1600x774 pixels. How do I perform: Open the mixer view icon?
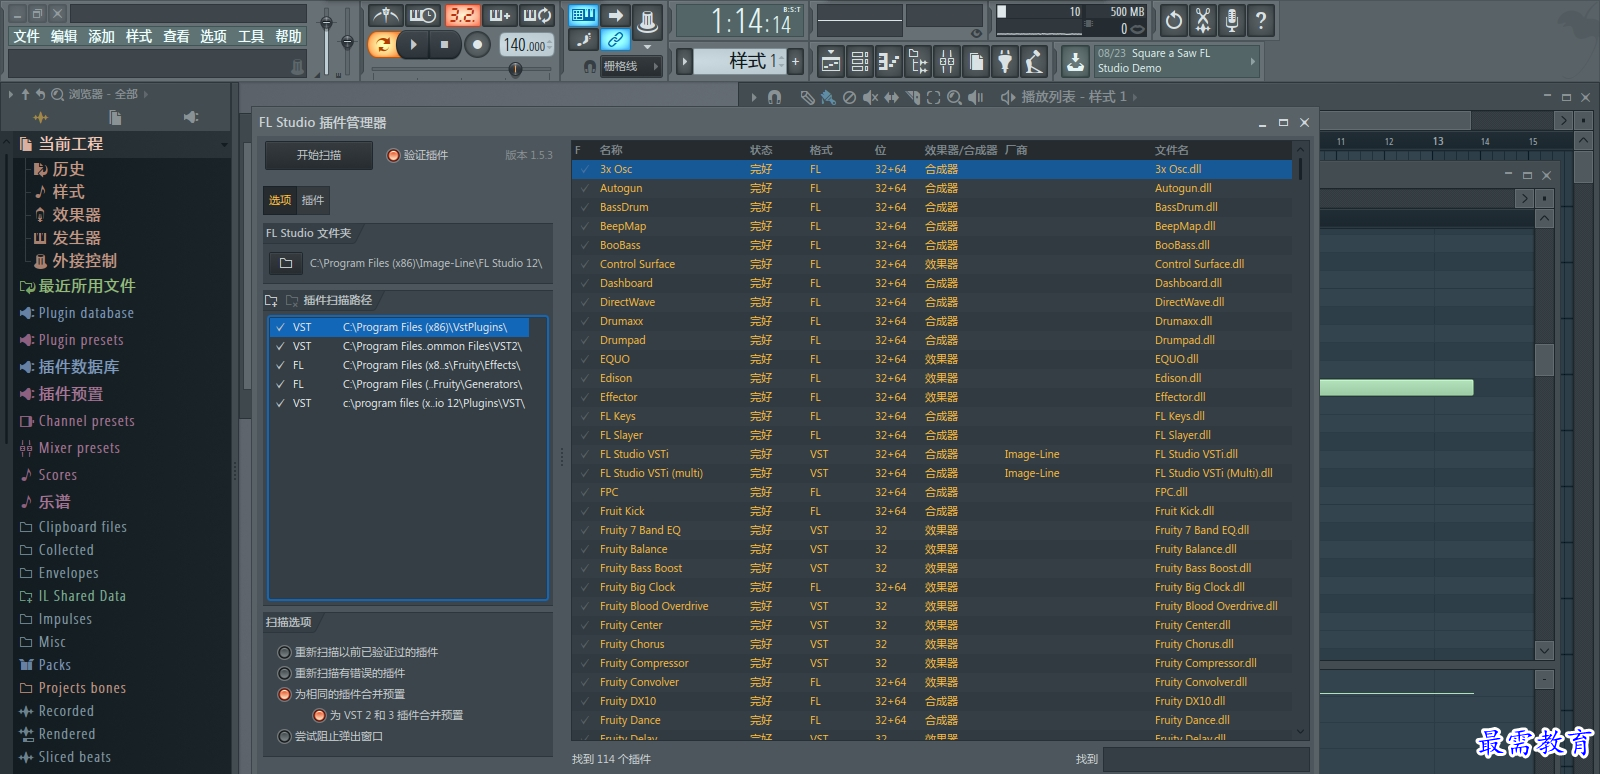[x=946, y=62]
